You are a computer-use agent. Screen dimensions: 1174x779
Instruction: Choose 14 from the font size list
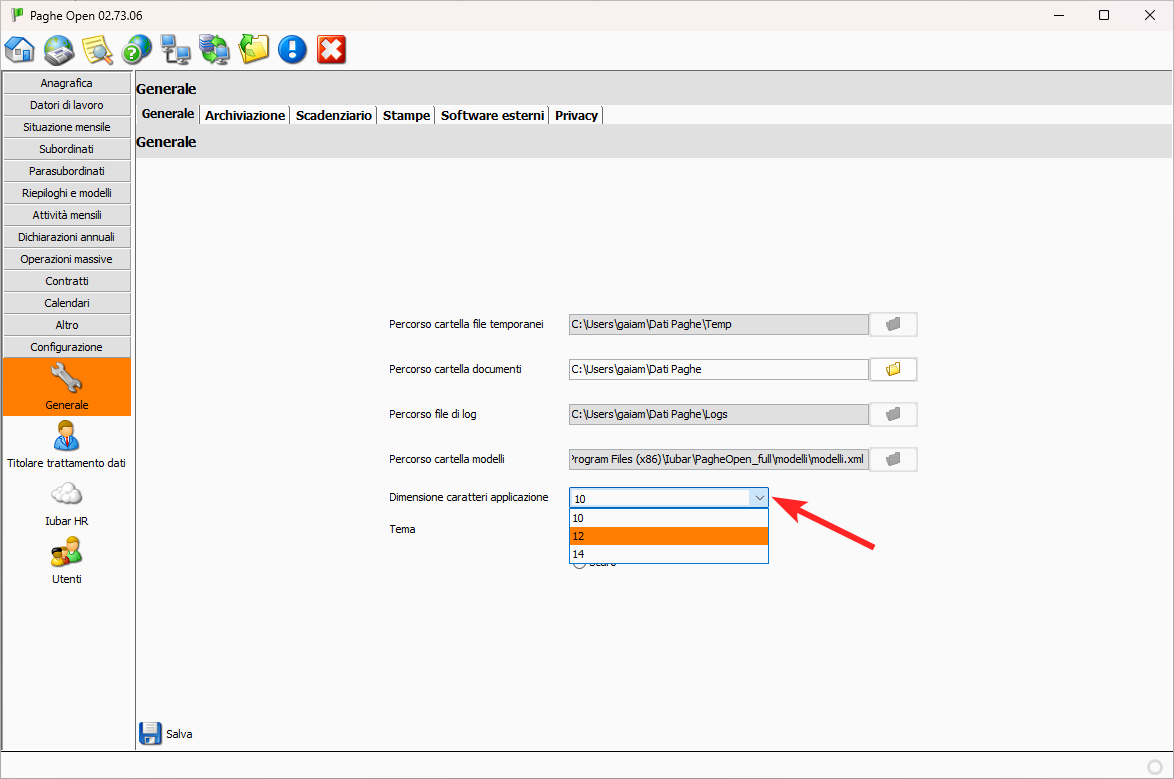(x=668, y=554)
